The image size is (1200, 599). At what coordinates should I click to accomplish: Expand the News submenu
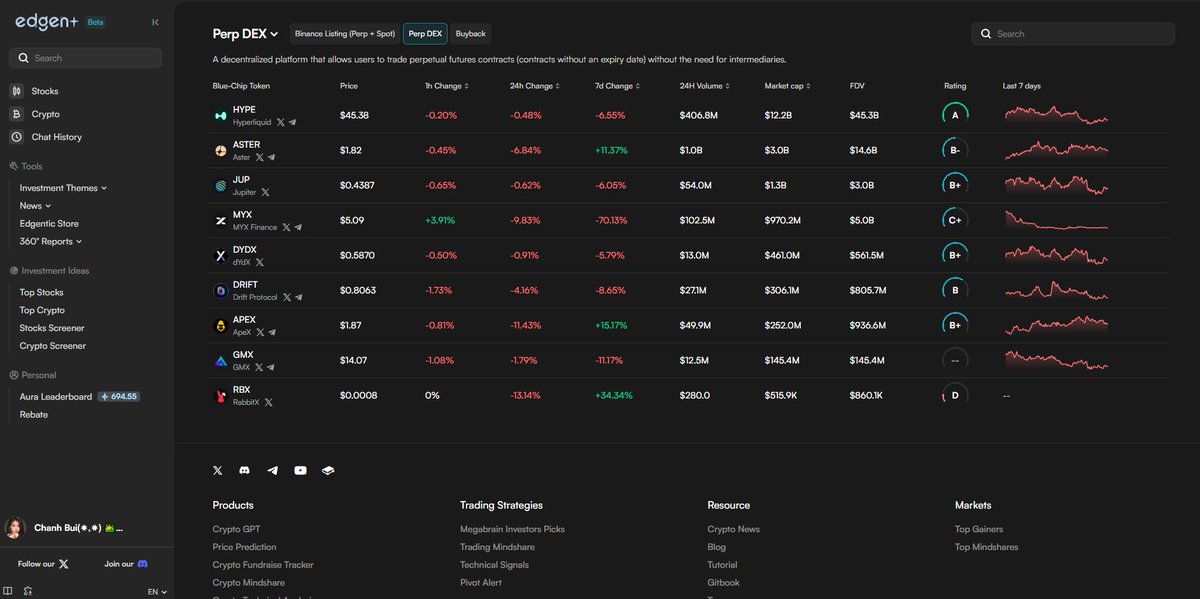click(35, 206)
